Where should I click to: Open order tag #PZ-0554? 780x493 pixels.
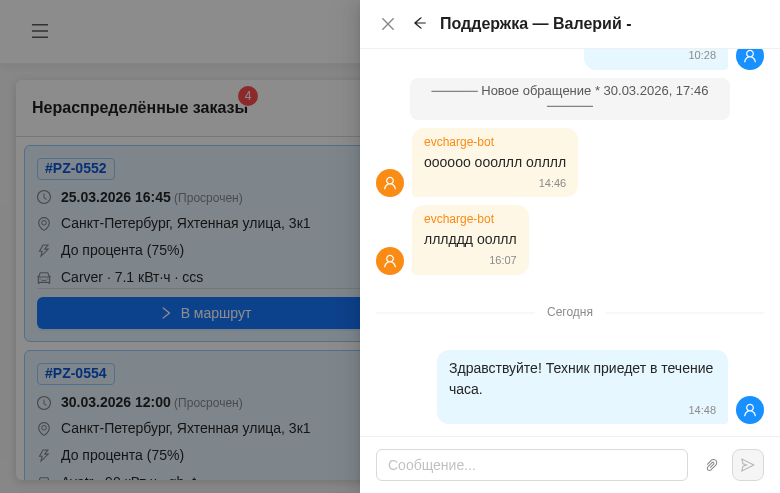pyautogui.click(x=76, y=374)
